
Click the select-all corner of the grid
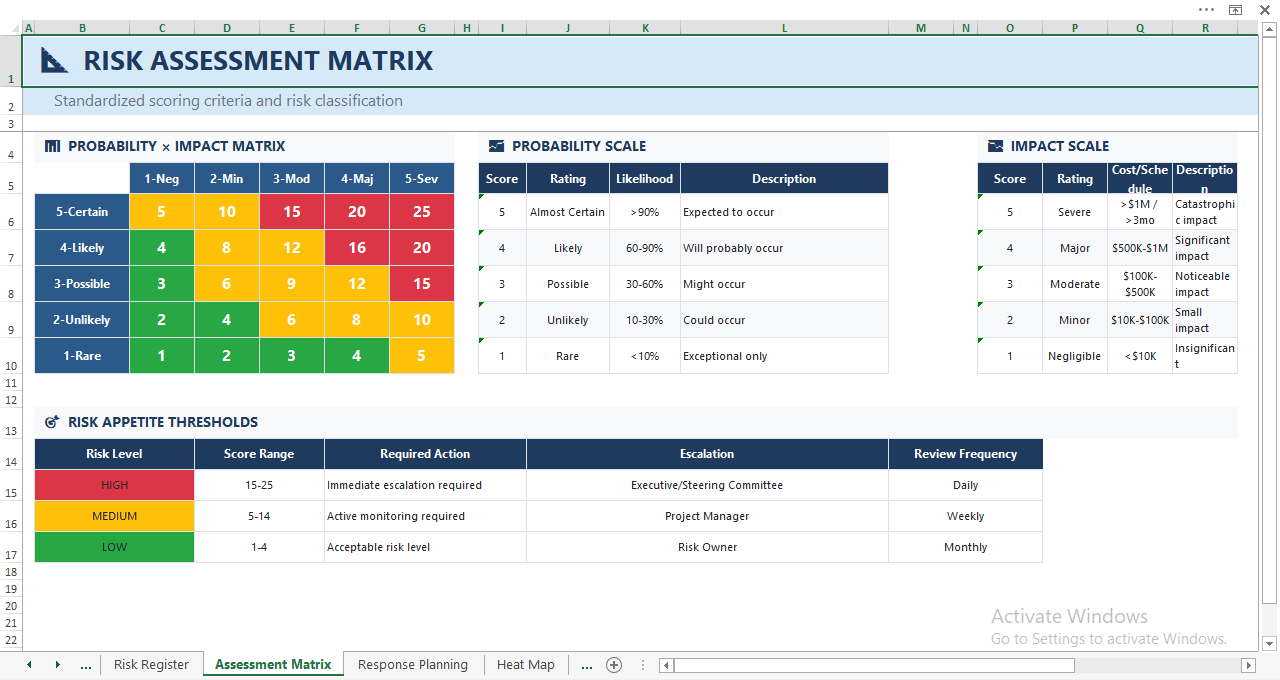pyautogui.click(x=11, y=28)
